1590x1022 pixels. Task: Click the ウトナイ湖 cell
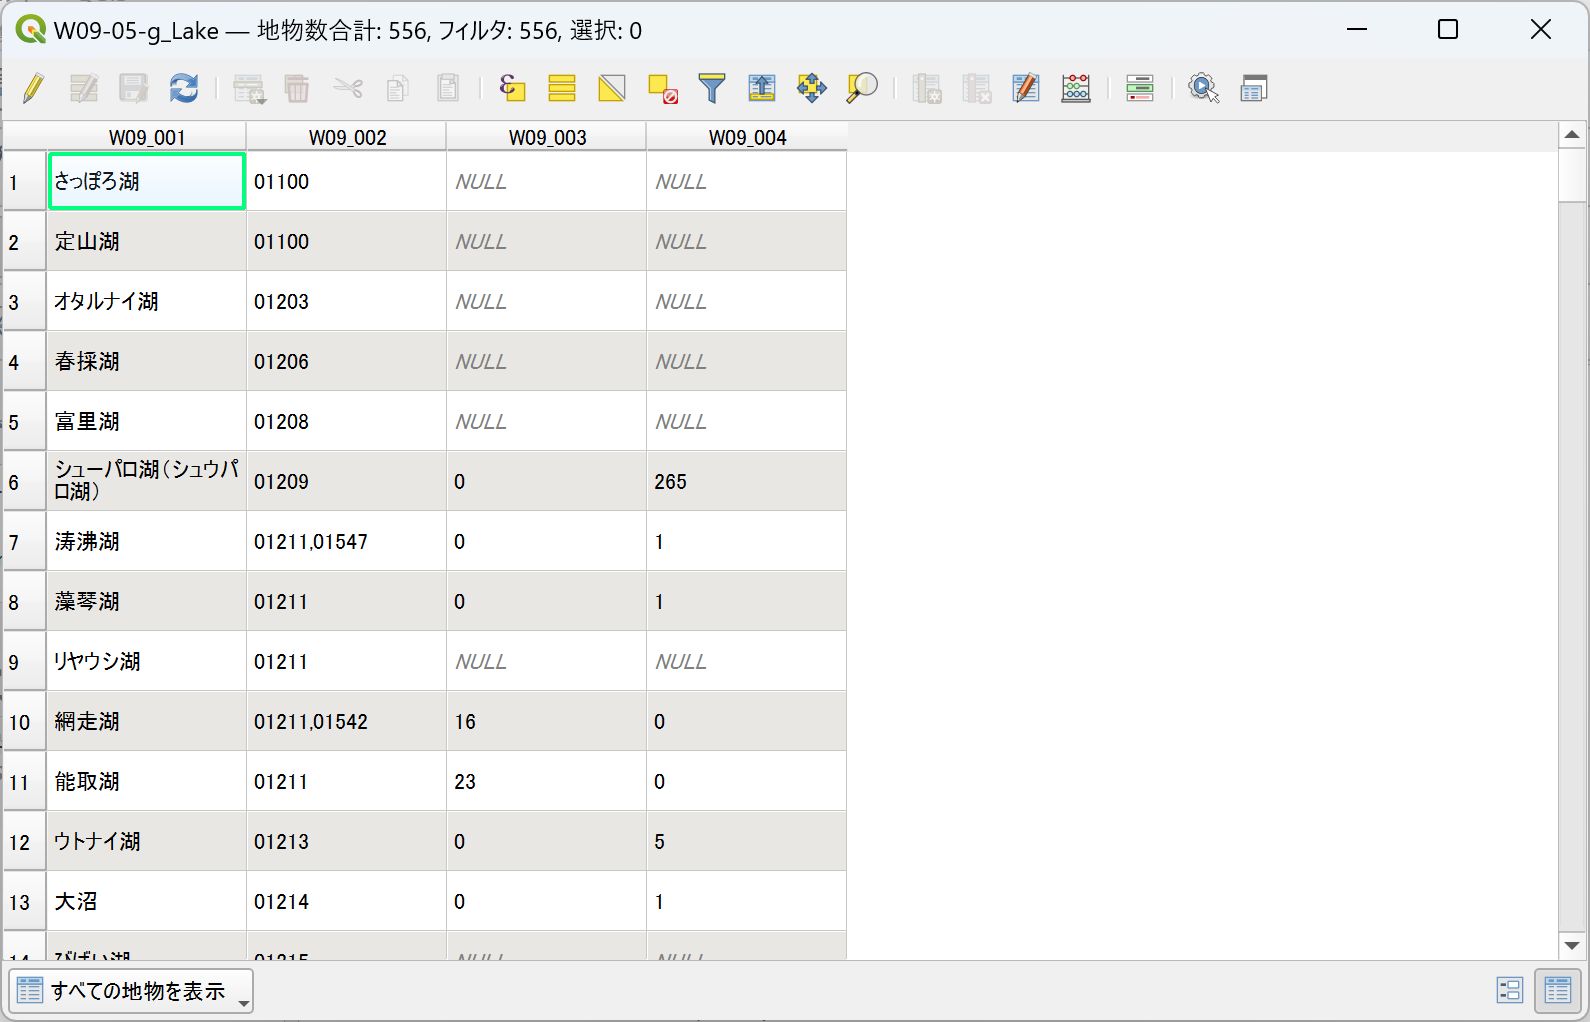tap(147, 841)
